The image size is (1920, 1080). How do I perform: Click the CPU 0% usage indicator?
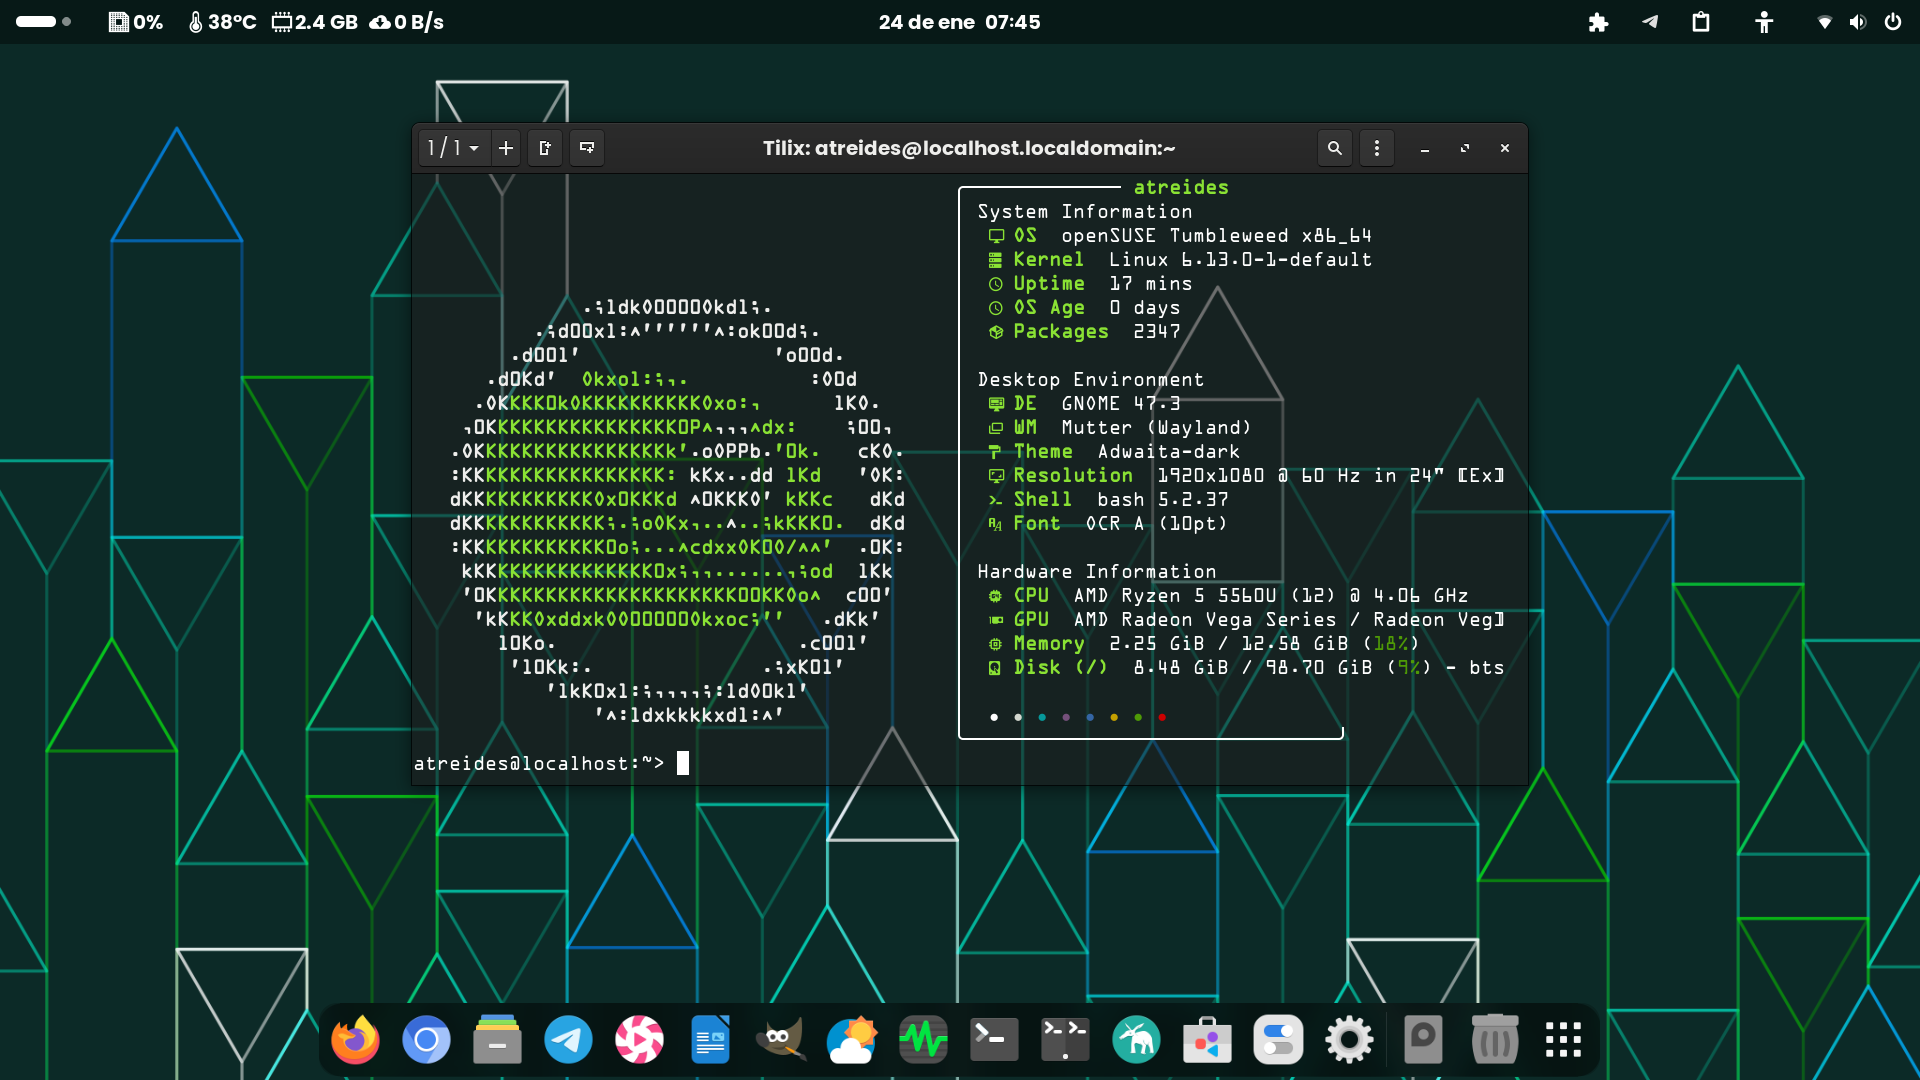click(x=135, y=22)
